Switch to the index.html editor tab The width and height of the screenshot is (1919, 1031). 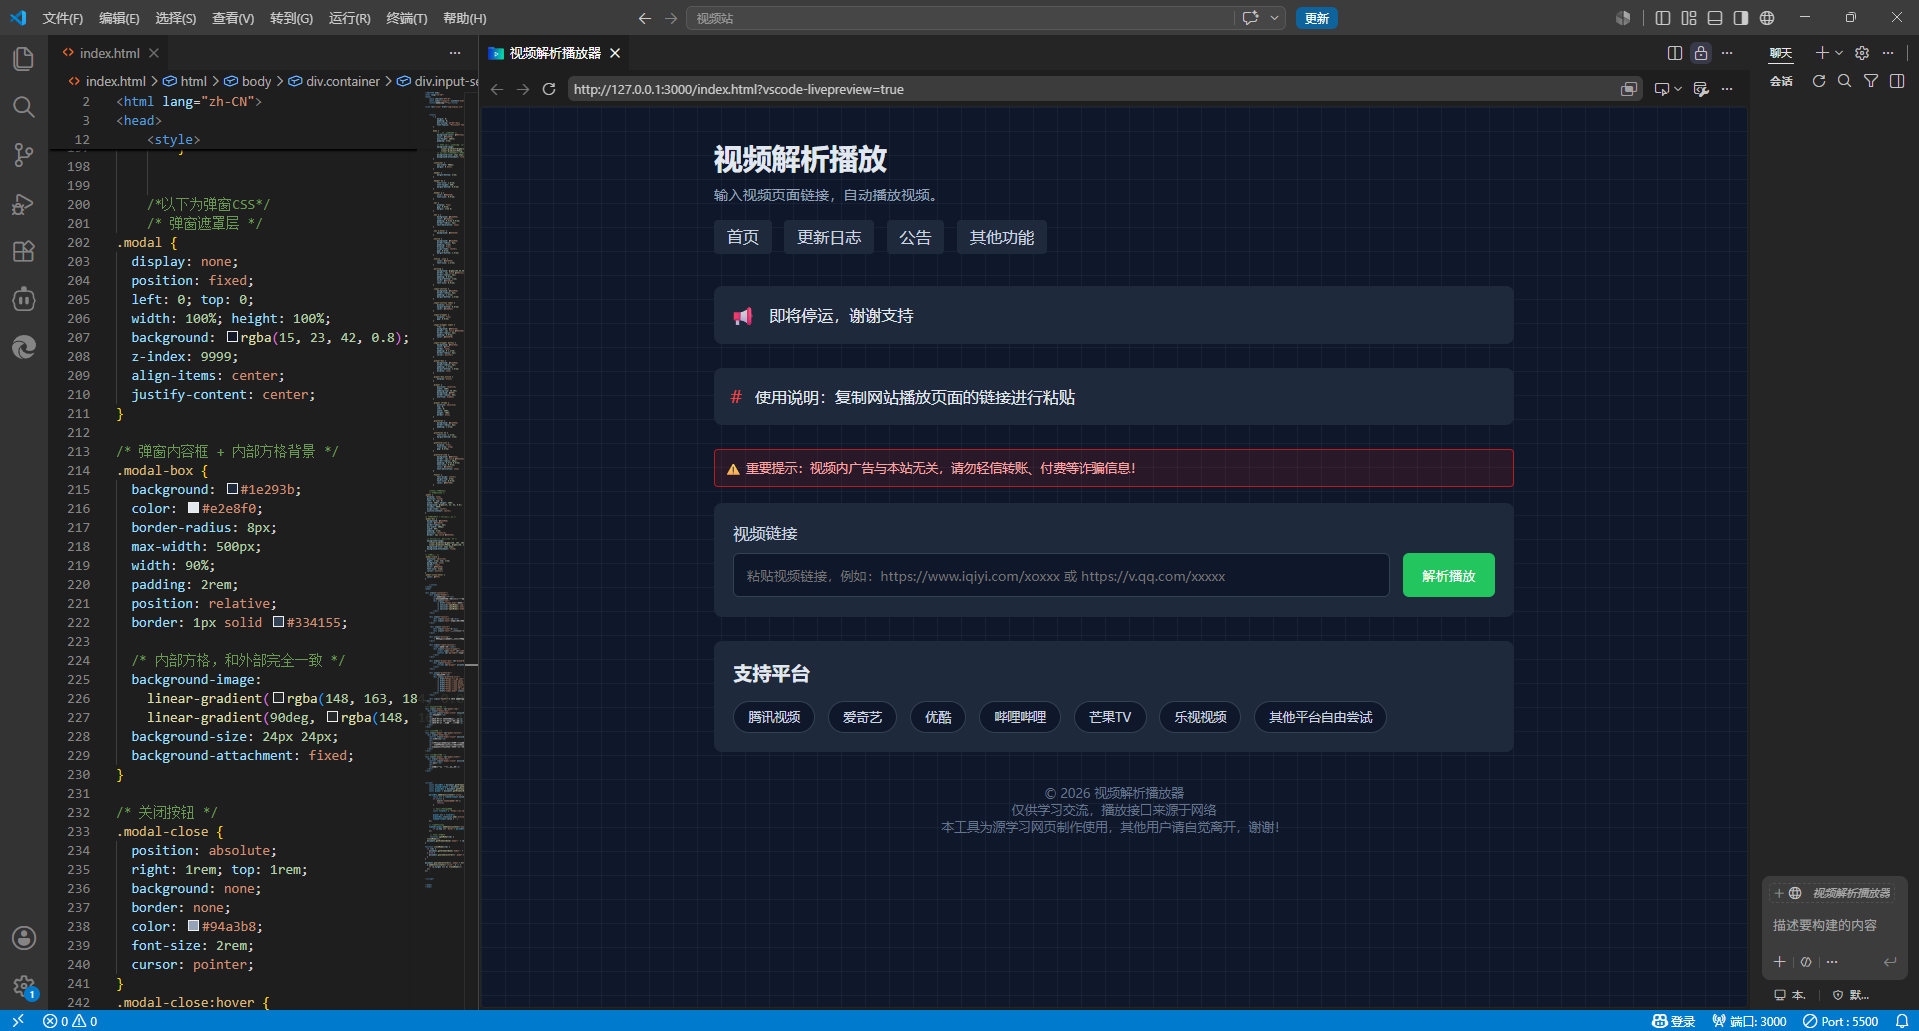(109, 53)
